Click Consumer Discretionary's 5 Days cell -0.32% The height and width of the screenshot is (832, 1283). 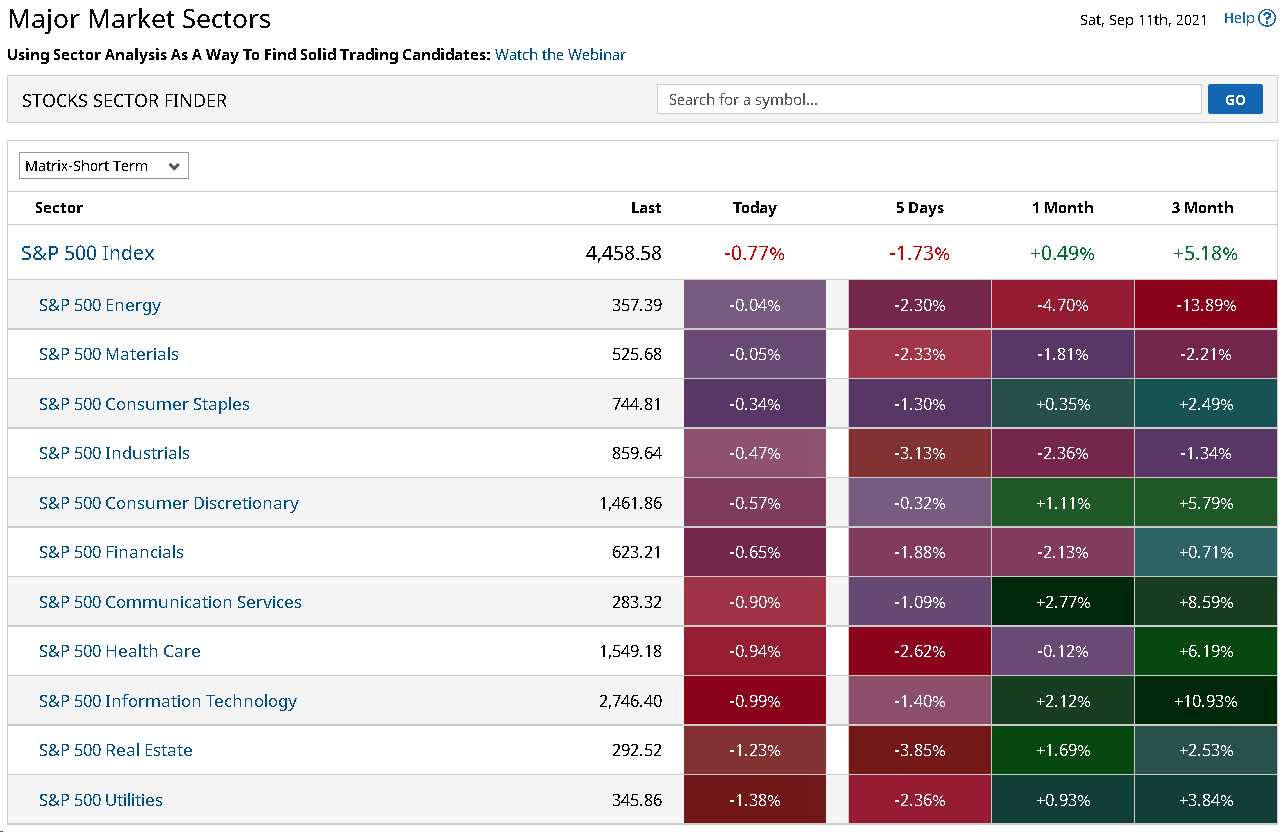[x=920, y=503]
